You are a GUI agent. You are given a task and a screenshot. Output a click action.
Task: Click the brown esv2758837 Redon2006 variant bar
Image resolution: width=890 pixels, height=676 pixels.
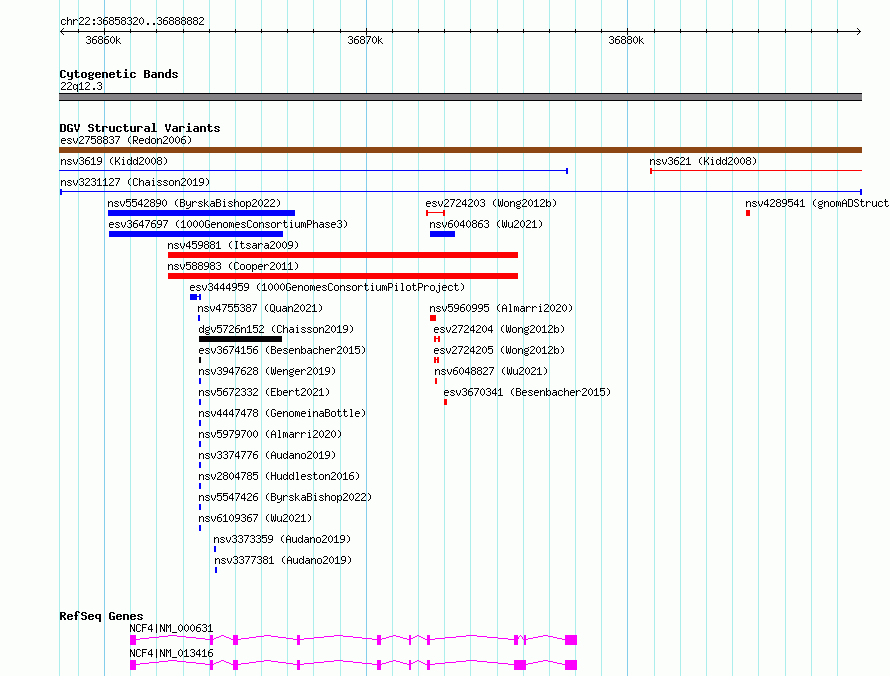[x=460, y=150]
